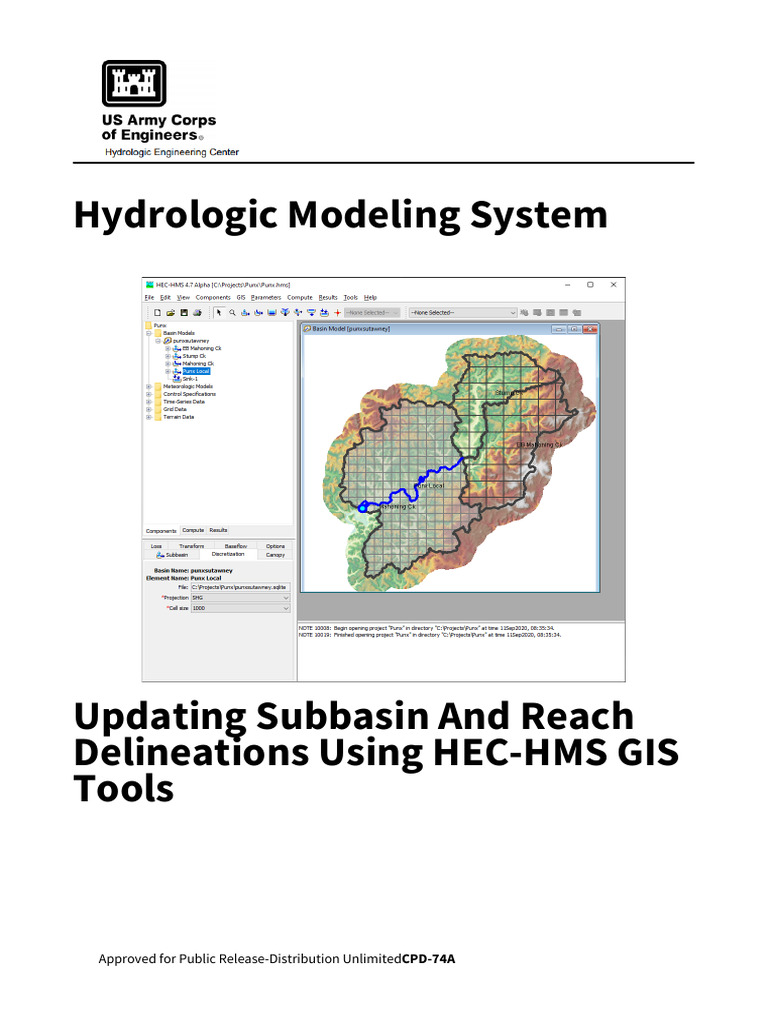
Task: Expand the Stump Ck tree node
Action: pyautogui.click(x=167, y=356)
